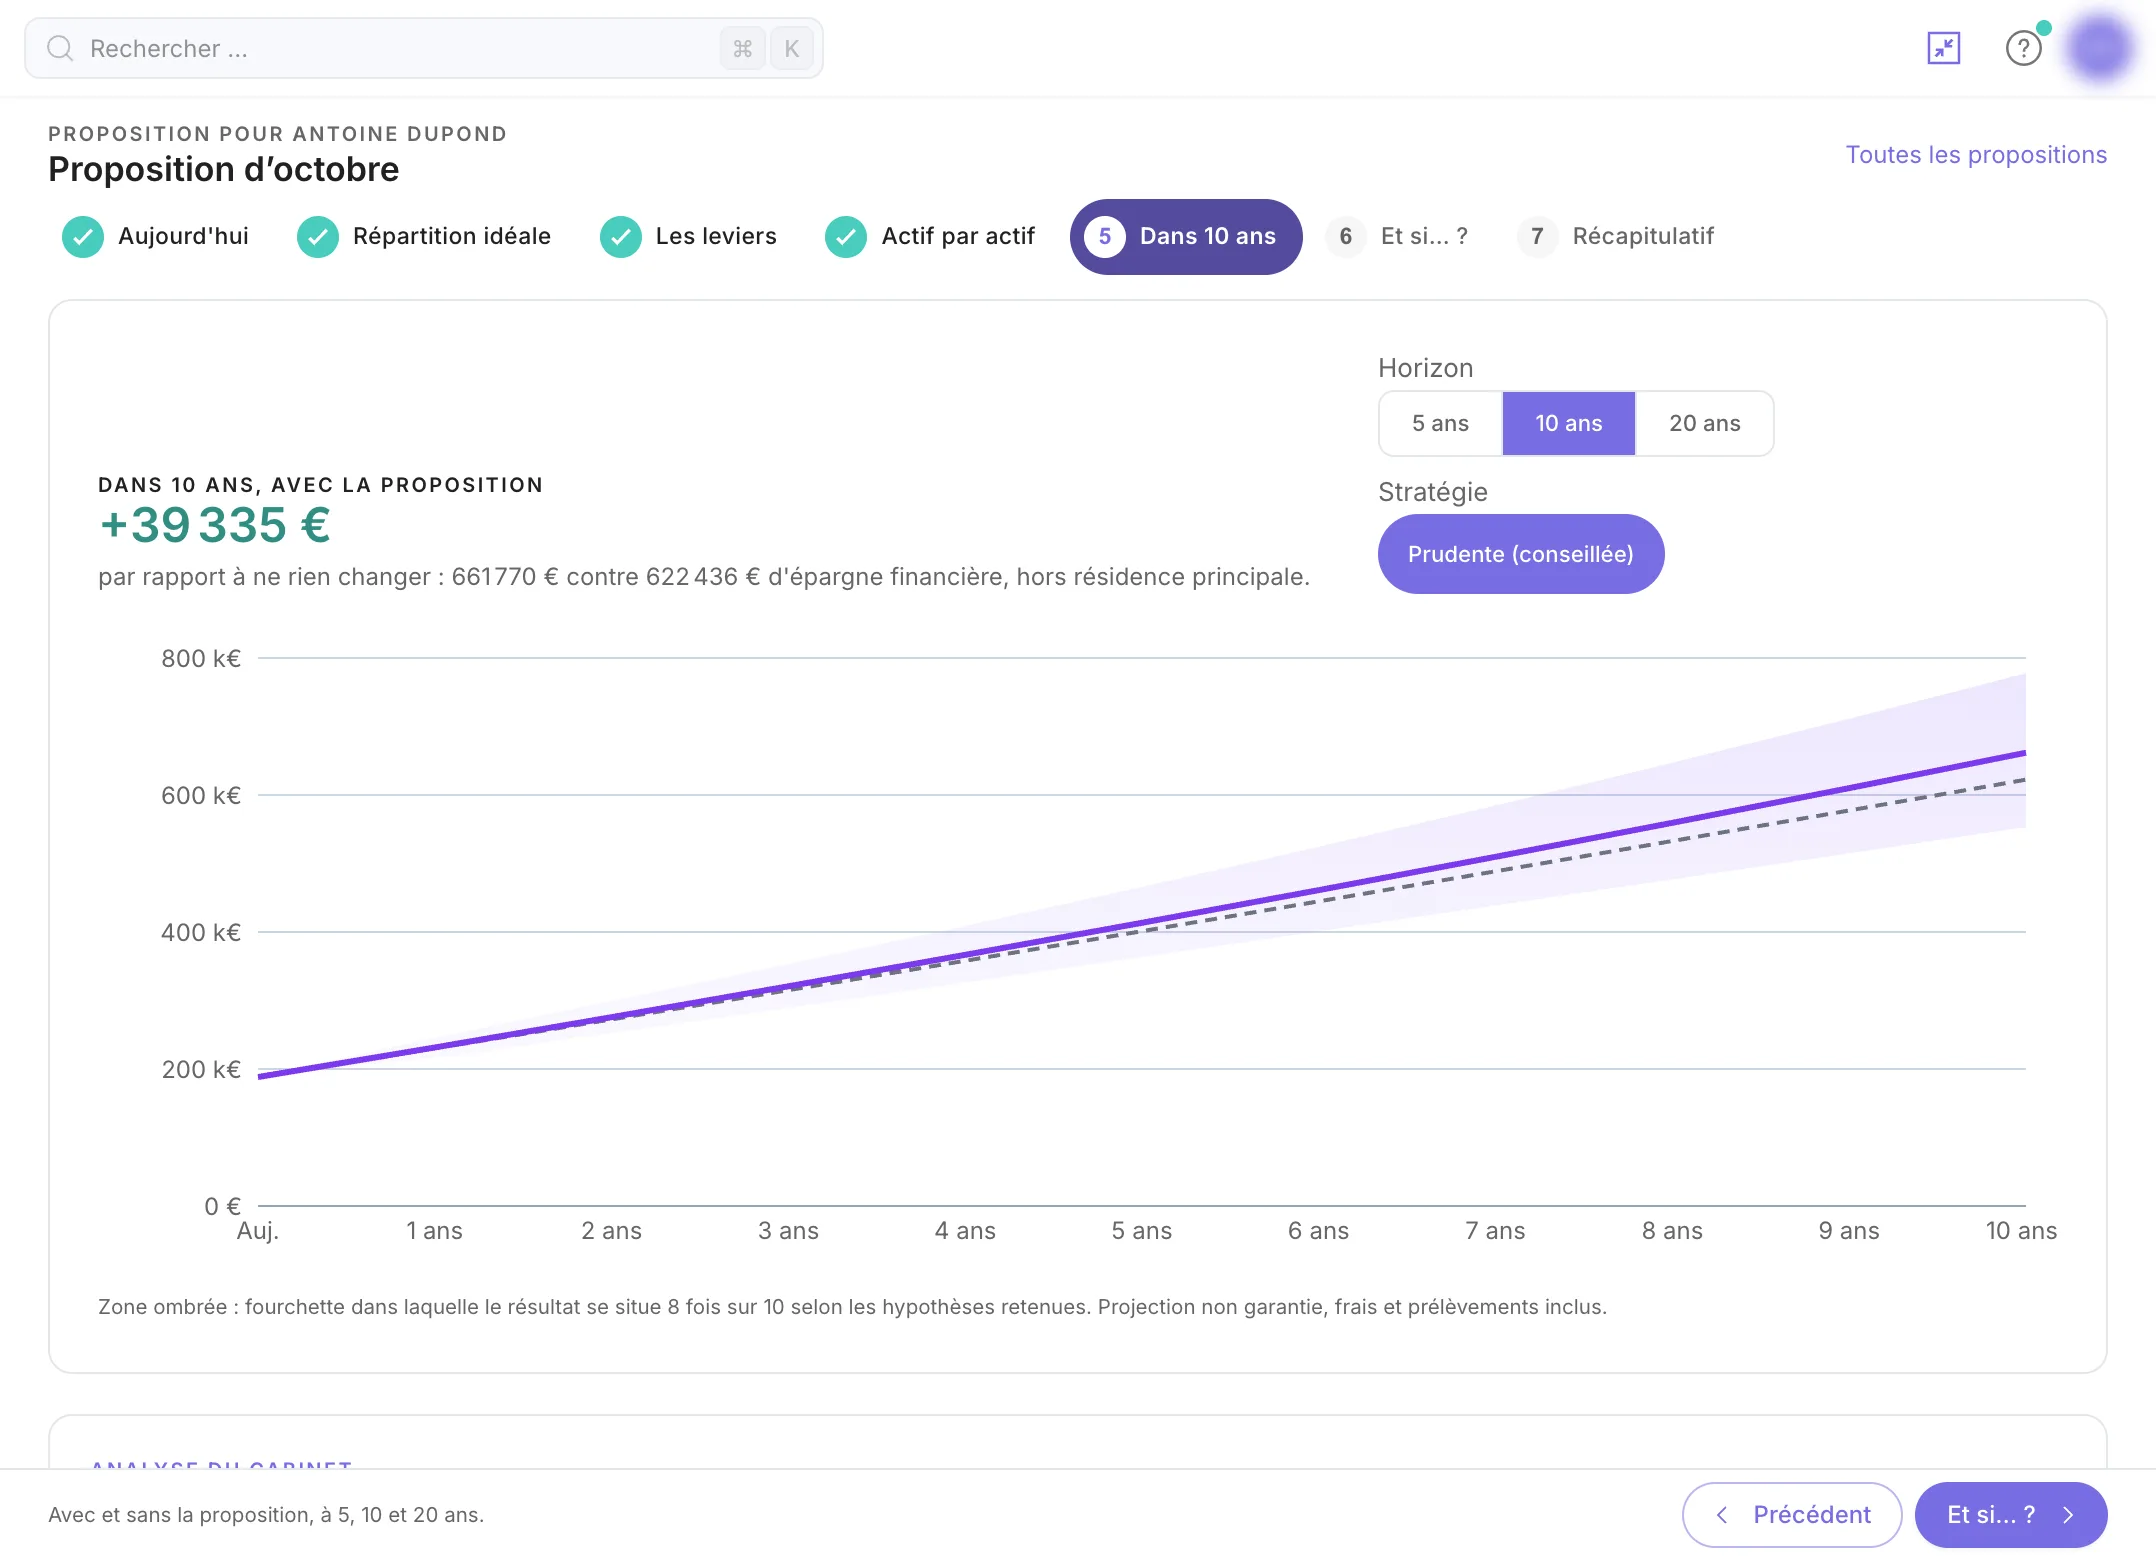Go to the Aujourd'hui step

155,237
